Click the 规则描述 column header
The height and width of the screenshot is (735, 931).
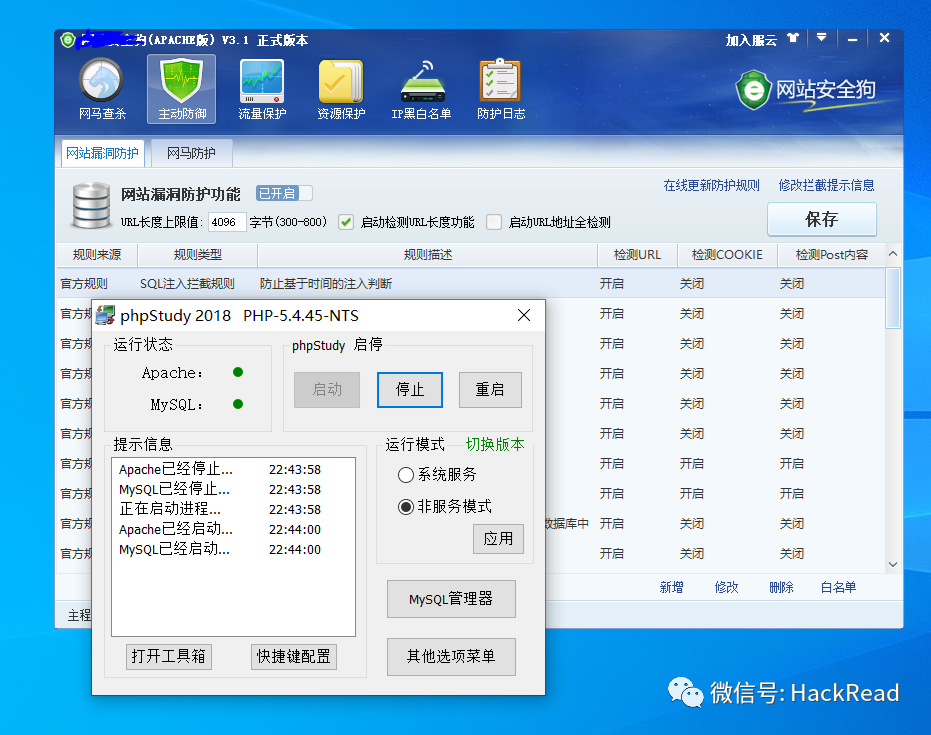click(x=428, y=255)
